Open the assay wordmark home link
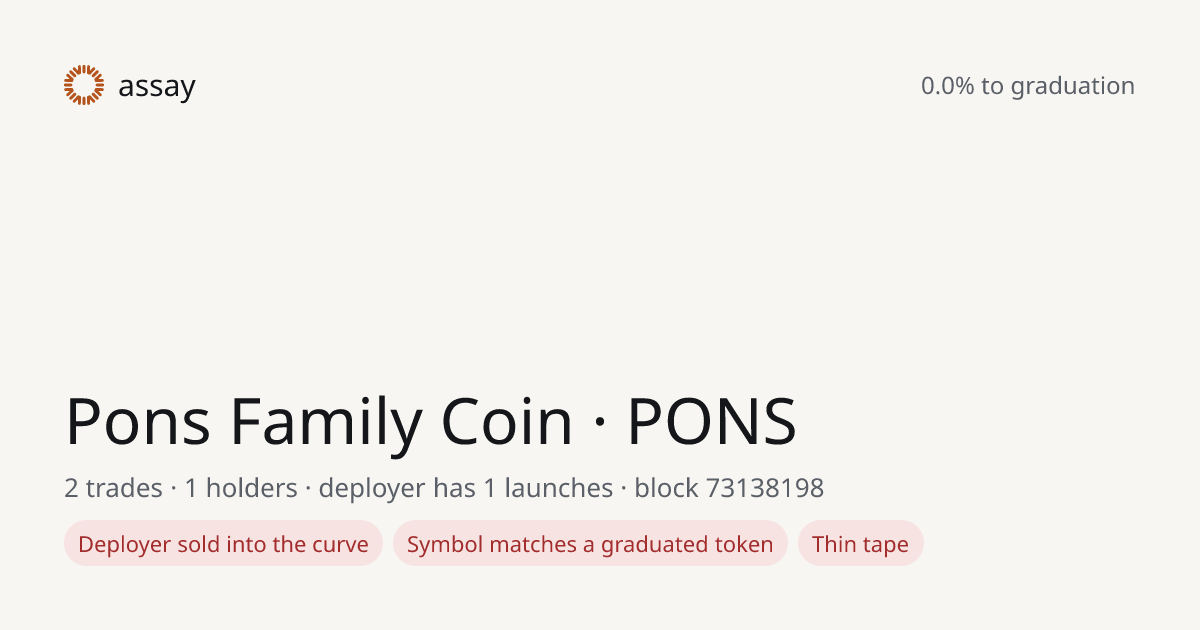 point(157,87)
